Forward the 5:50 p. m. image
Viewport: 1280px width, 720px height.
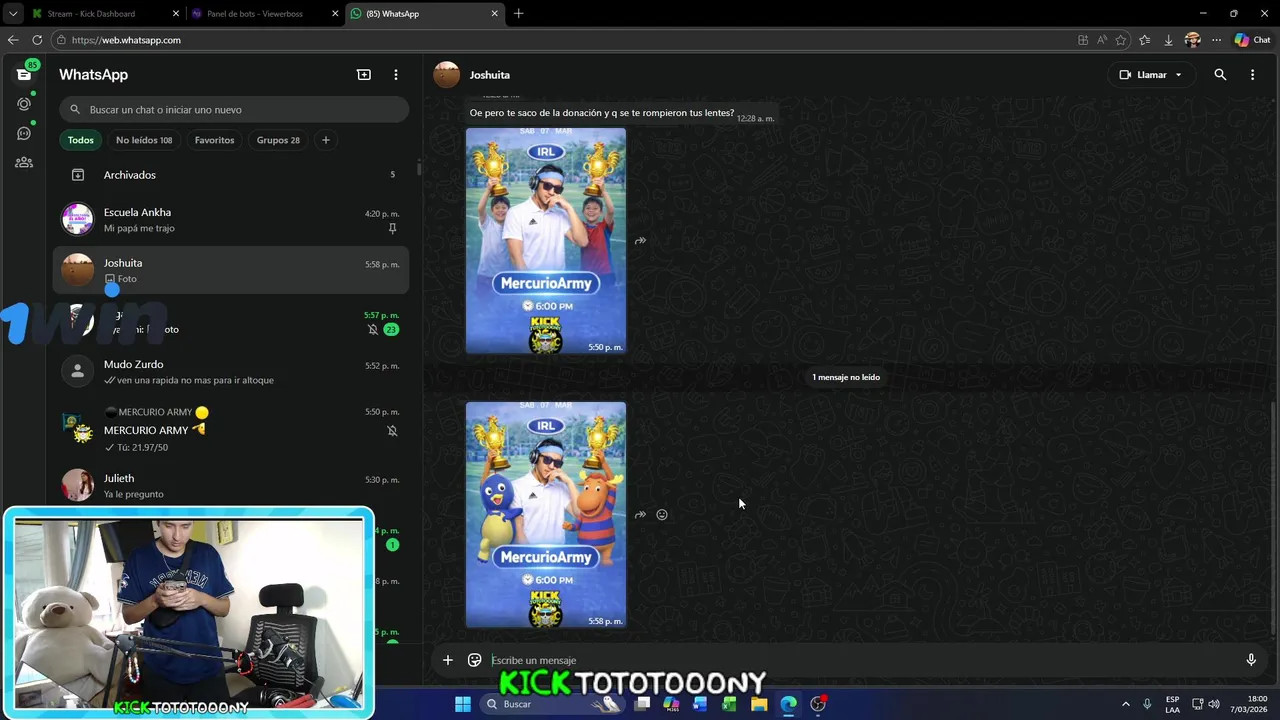pos(640,241)
